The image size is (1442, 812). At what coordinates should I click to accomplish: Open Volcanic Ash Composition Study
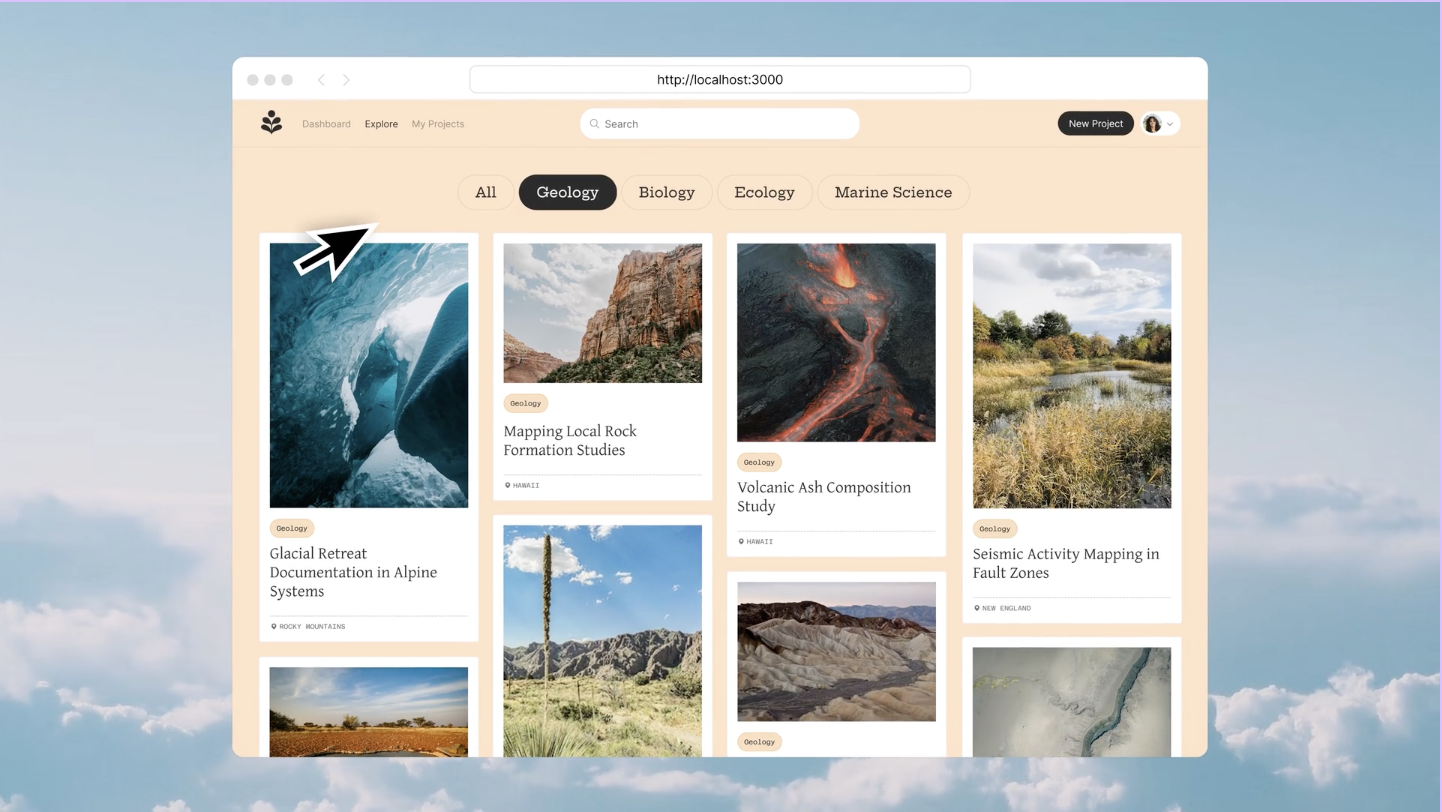(x=824, y=496)
